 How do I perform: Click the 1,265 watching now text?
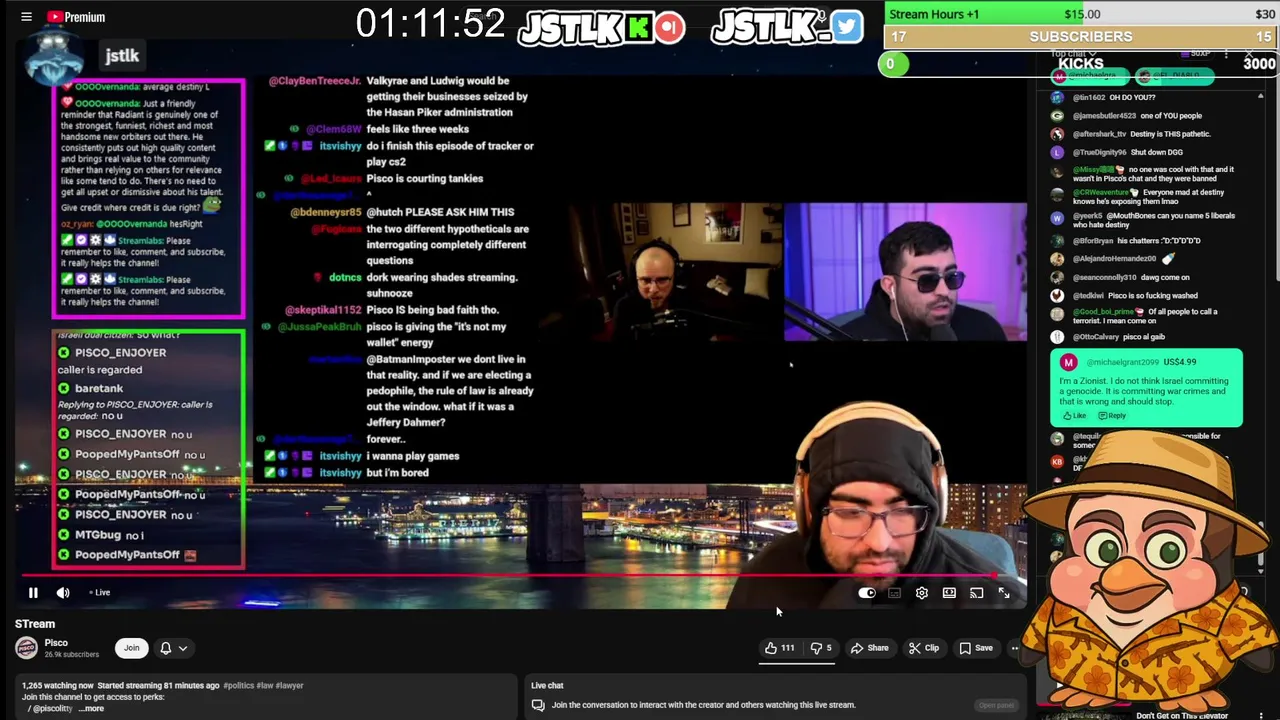pos(58,686)
